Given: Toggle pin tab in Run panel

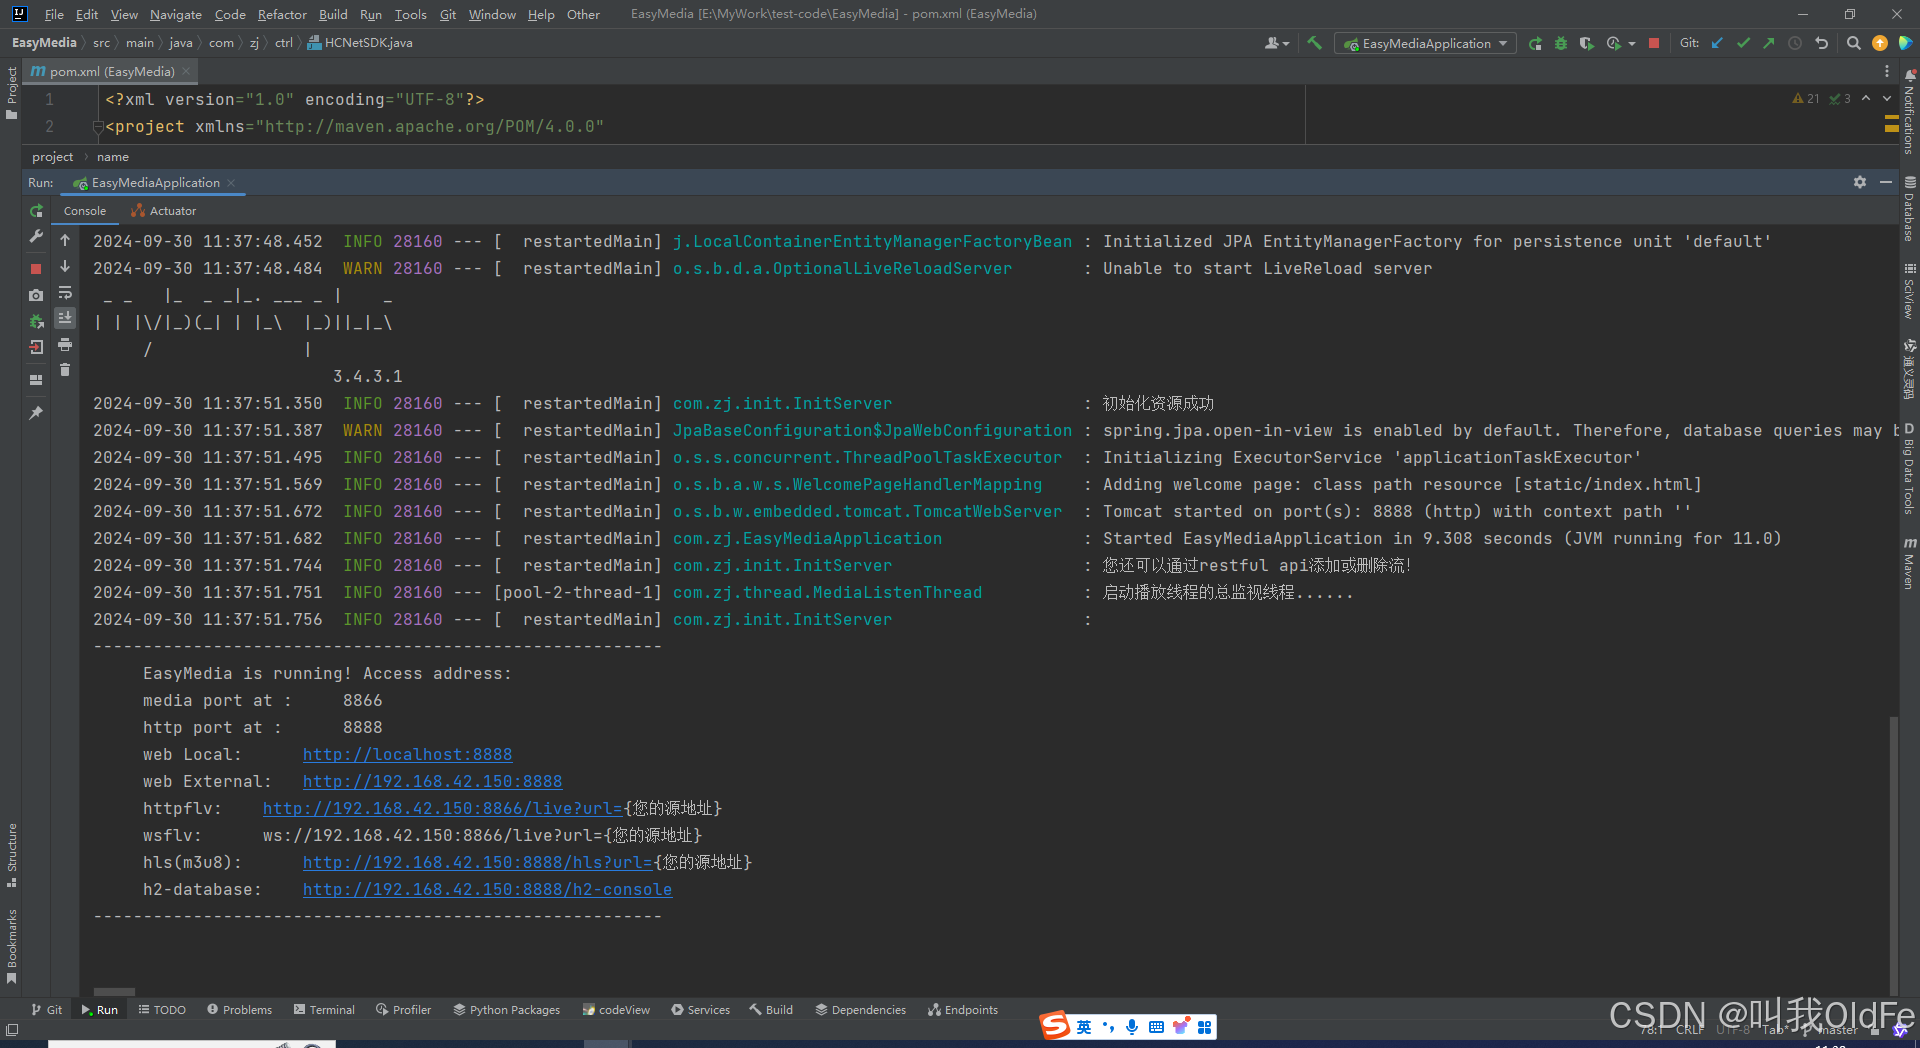Looking at the screenshot, I should [x=36, y=412].
